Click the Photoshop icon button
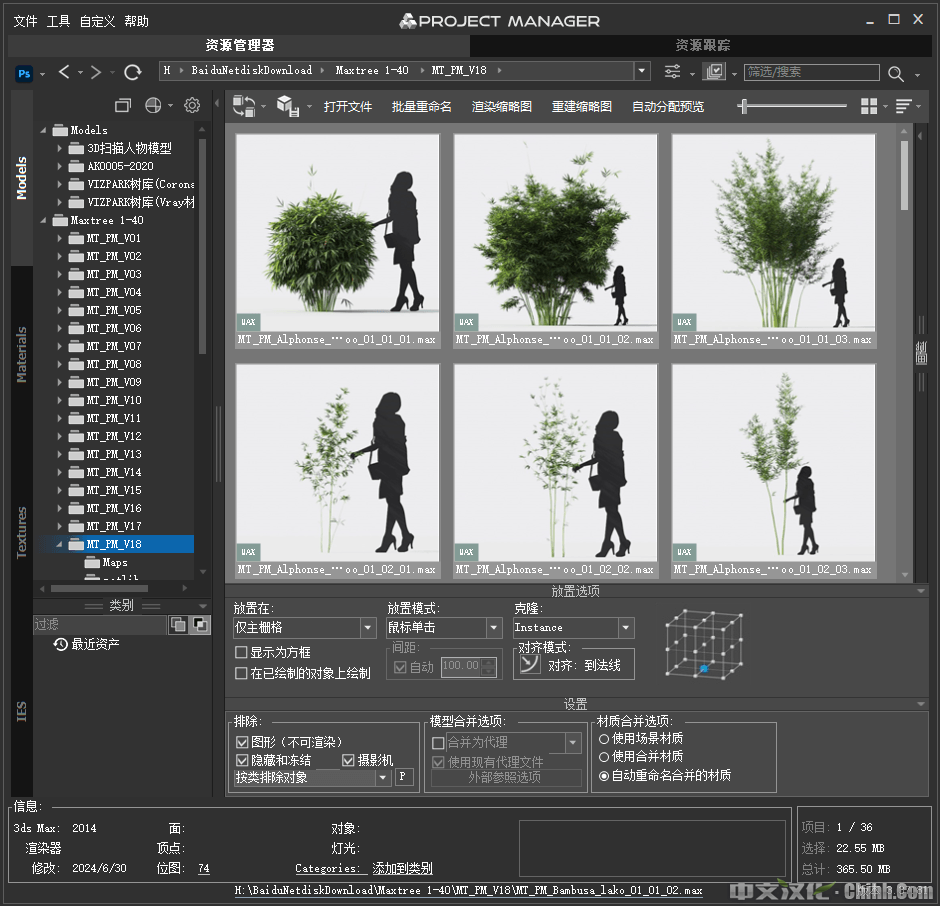 coord(25,72)
